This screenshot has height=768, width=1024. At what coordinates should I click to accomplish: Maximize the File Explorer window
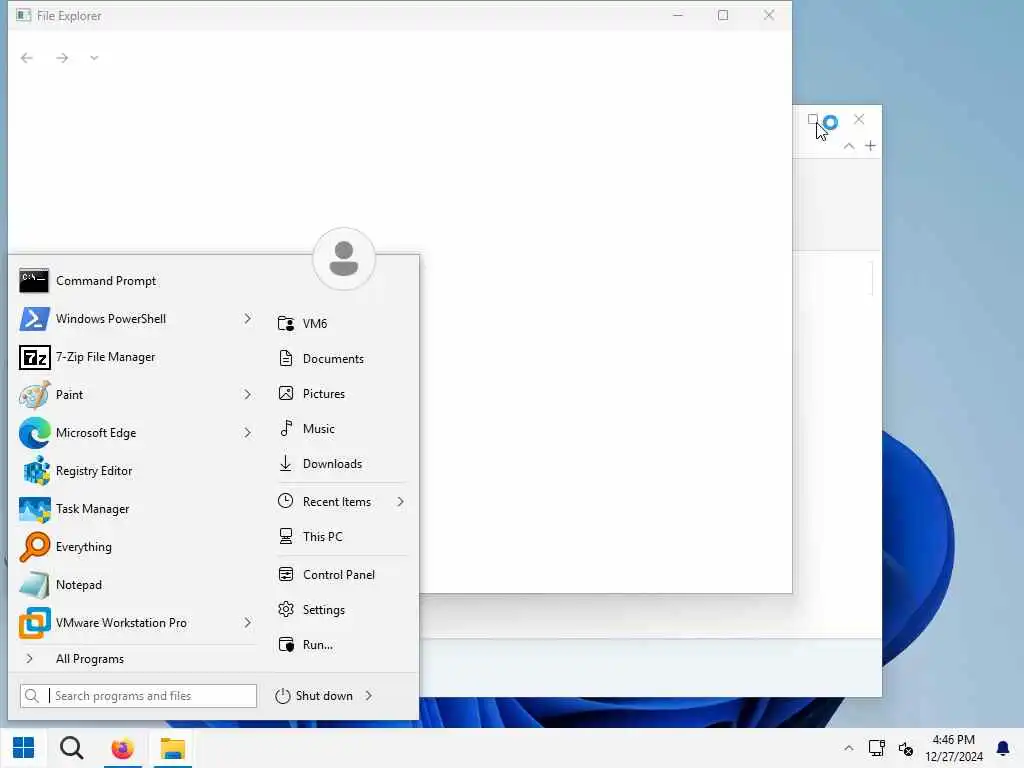(723, 15)
